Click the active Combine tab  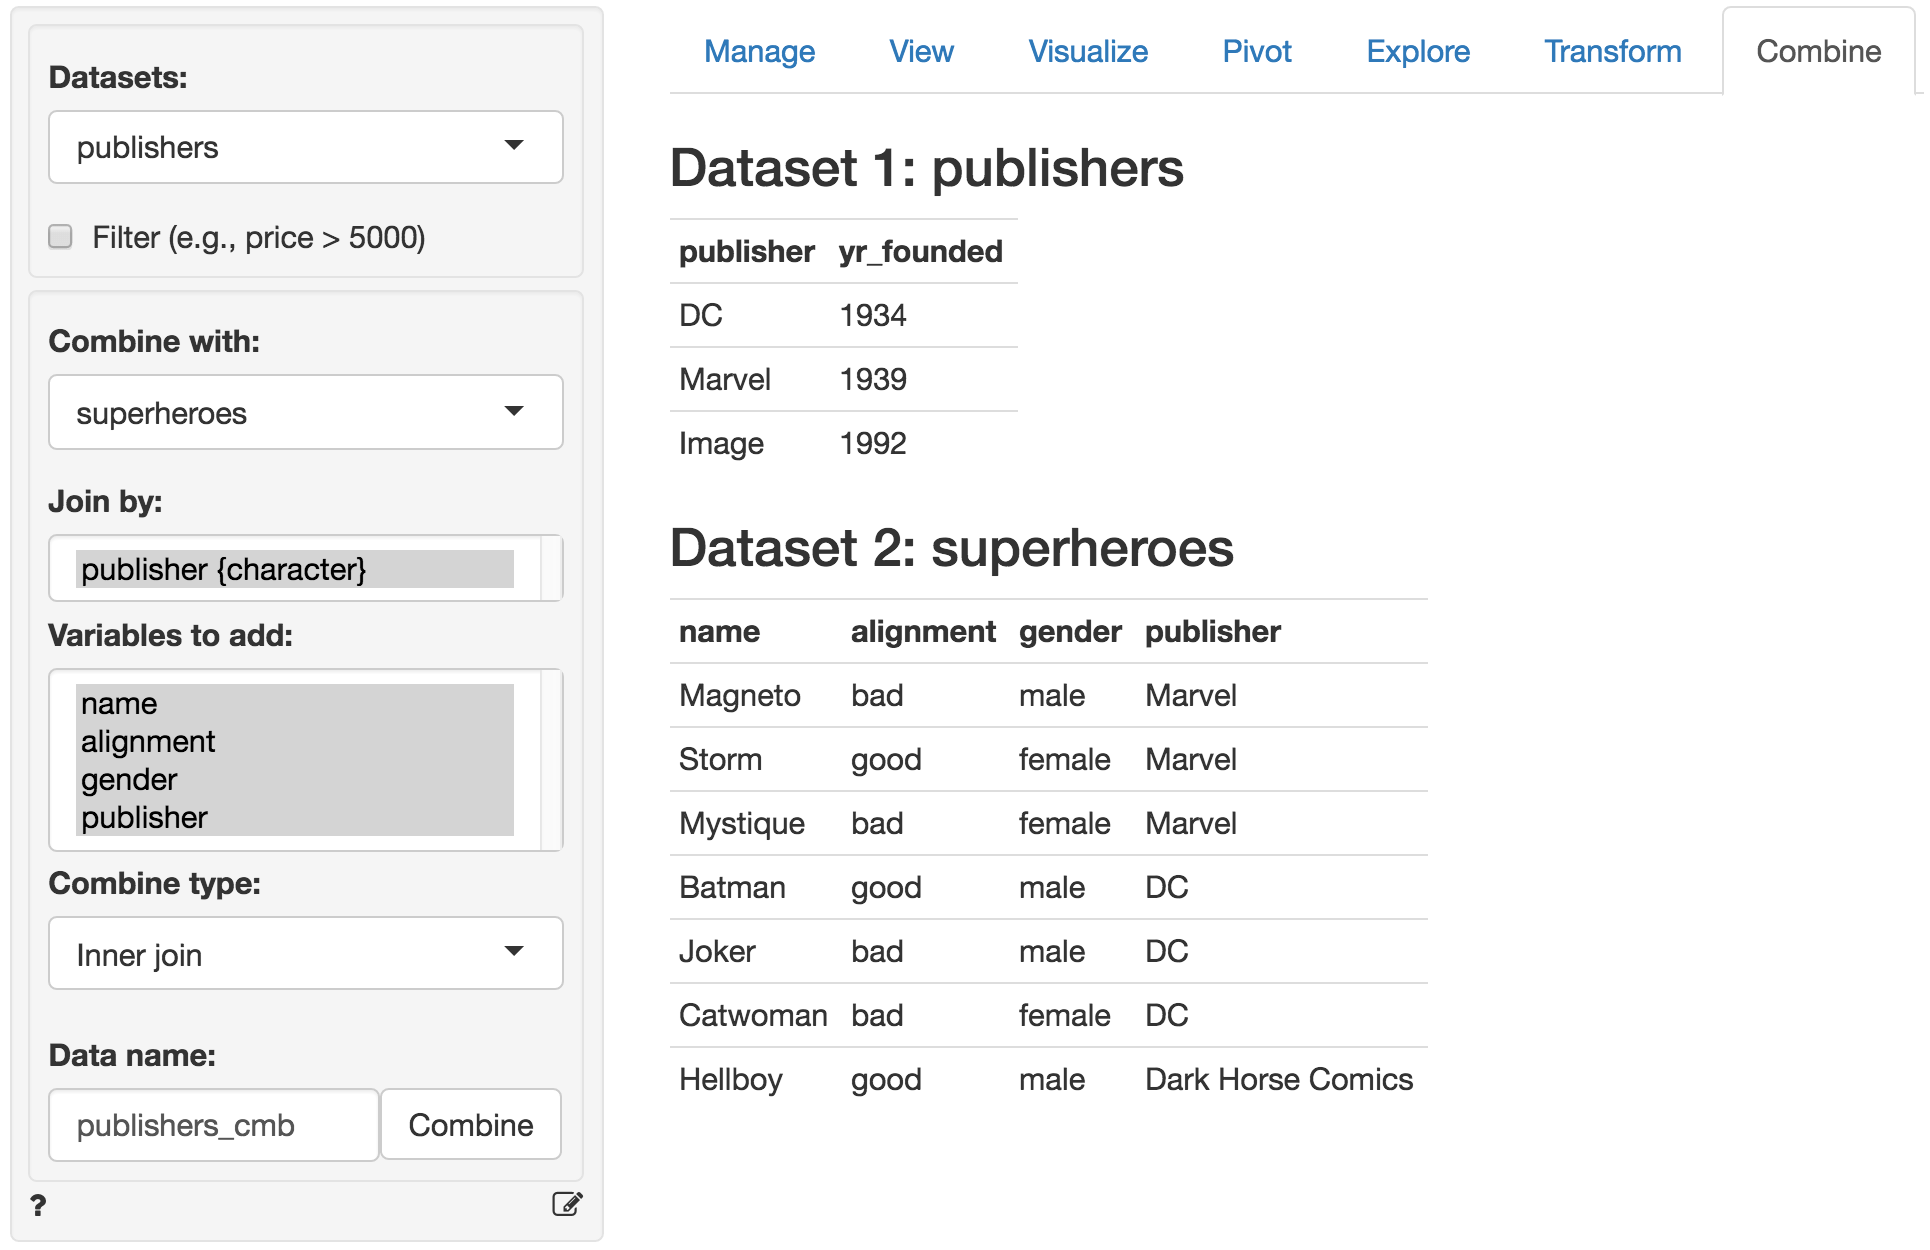tap(1818, 51)
